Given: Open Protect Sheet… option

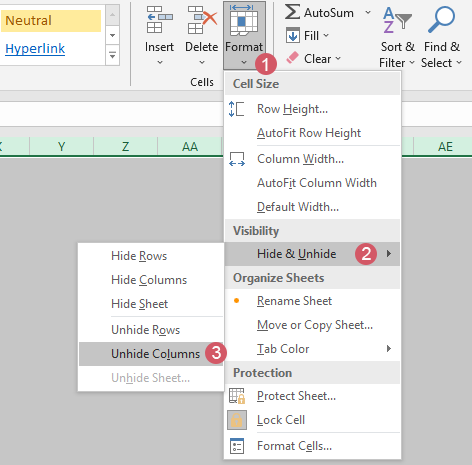Looking at the screenshot, I should 312,396.
